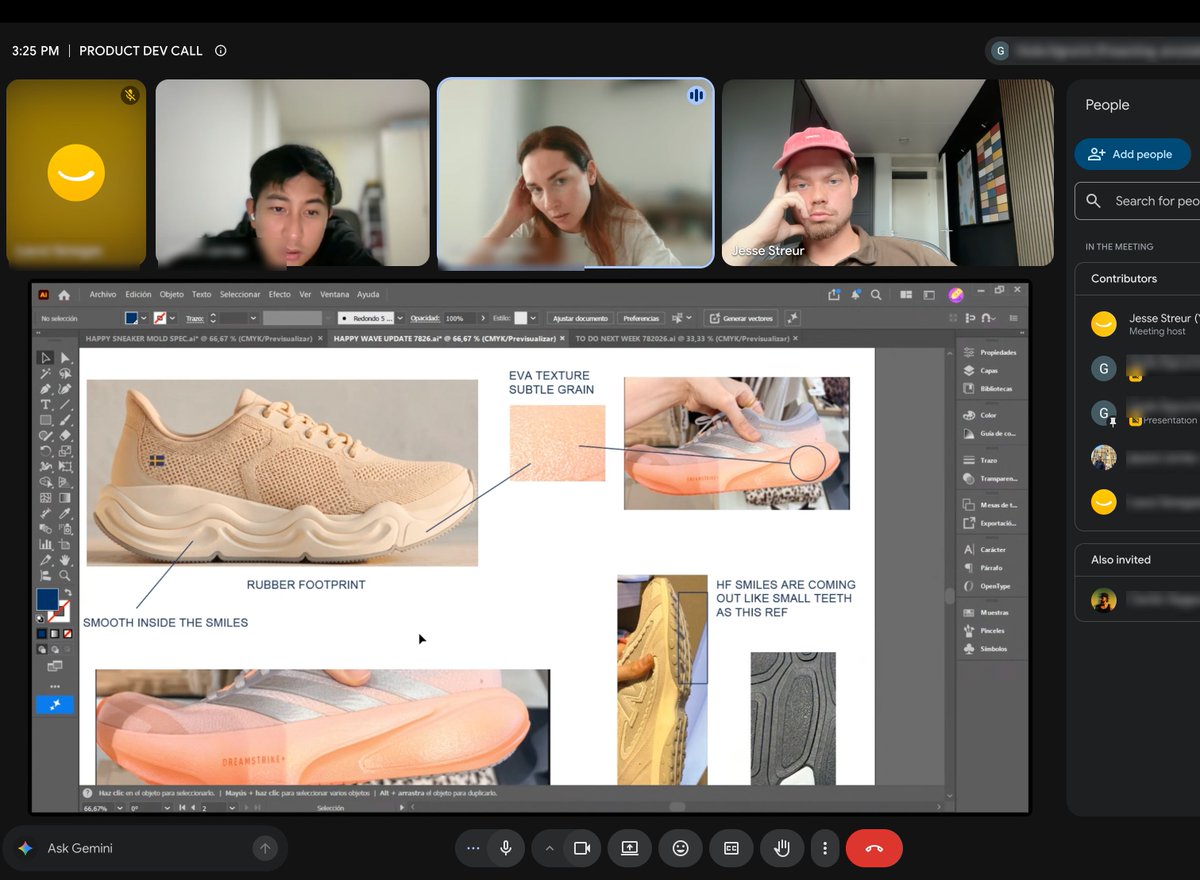Viewport: 1200px width, 880px height.
Task: Raise hand in the meeting
Action: (x=782, y=848)
